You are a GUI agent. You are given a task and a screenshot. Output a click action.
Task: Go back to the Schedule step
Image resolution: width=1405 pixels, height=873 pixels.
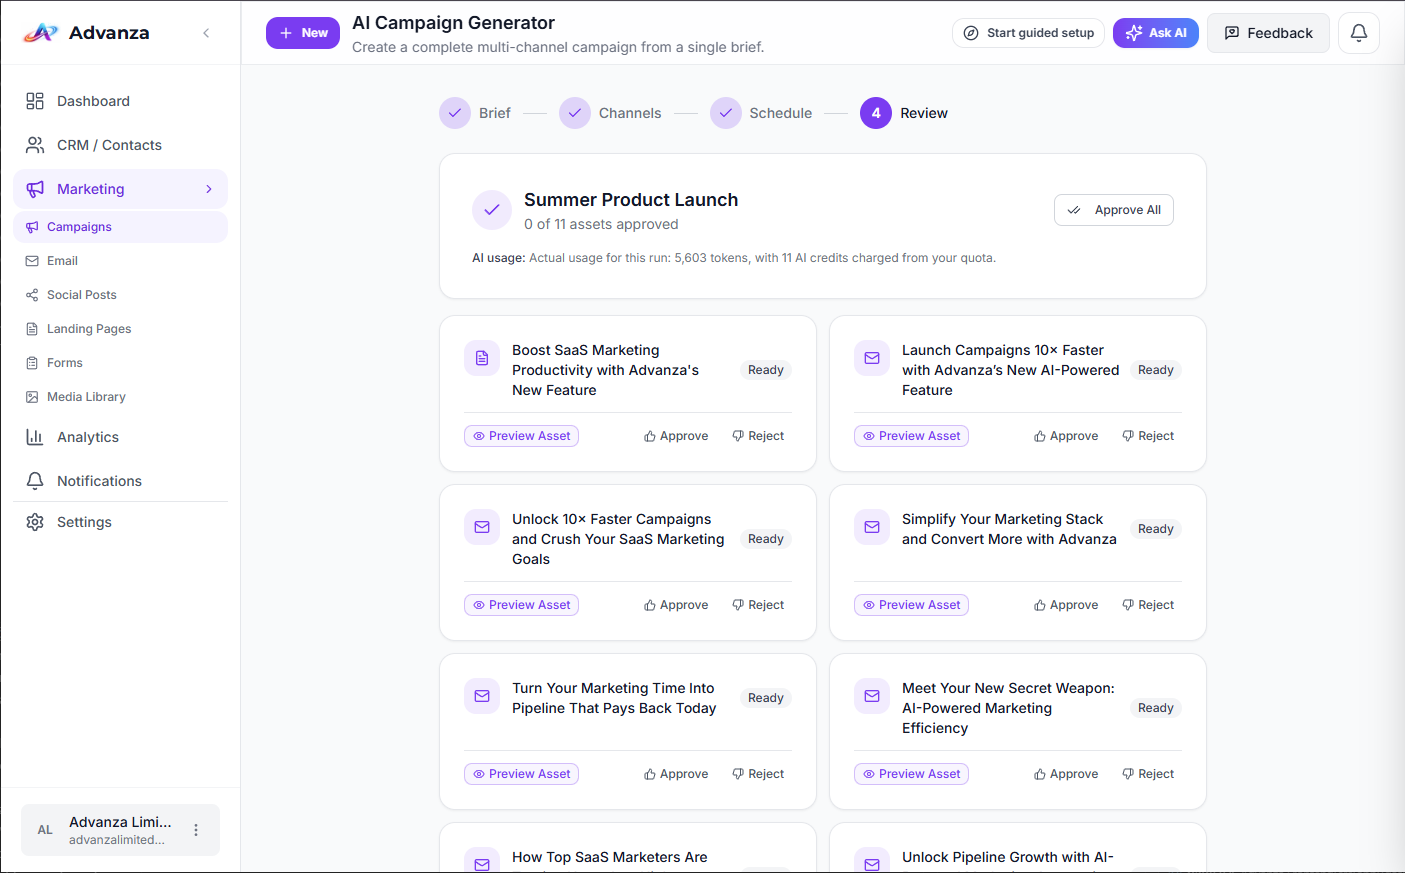click(761, 113)
